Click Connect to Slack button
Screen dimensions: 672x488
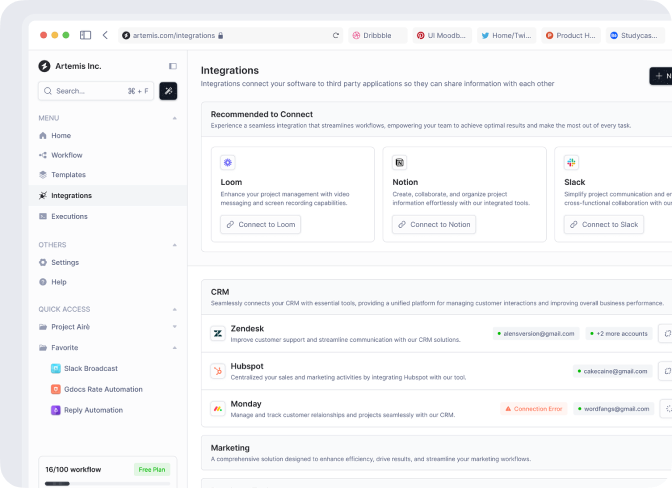(604, 225)
